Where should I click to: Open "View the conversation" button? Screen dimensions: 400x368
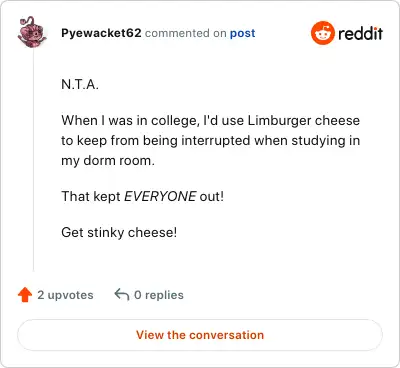pyautogui.click(x=200, y=335)
